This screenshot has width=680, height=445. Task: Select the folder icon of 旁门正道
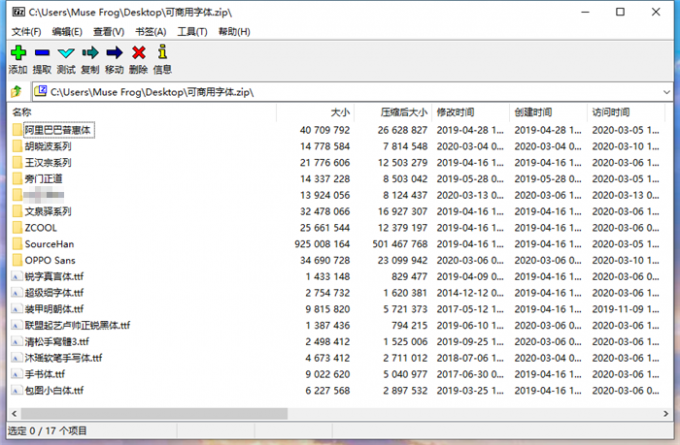click(17, 179)
